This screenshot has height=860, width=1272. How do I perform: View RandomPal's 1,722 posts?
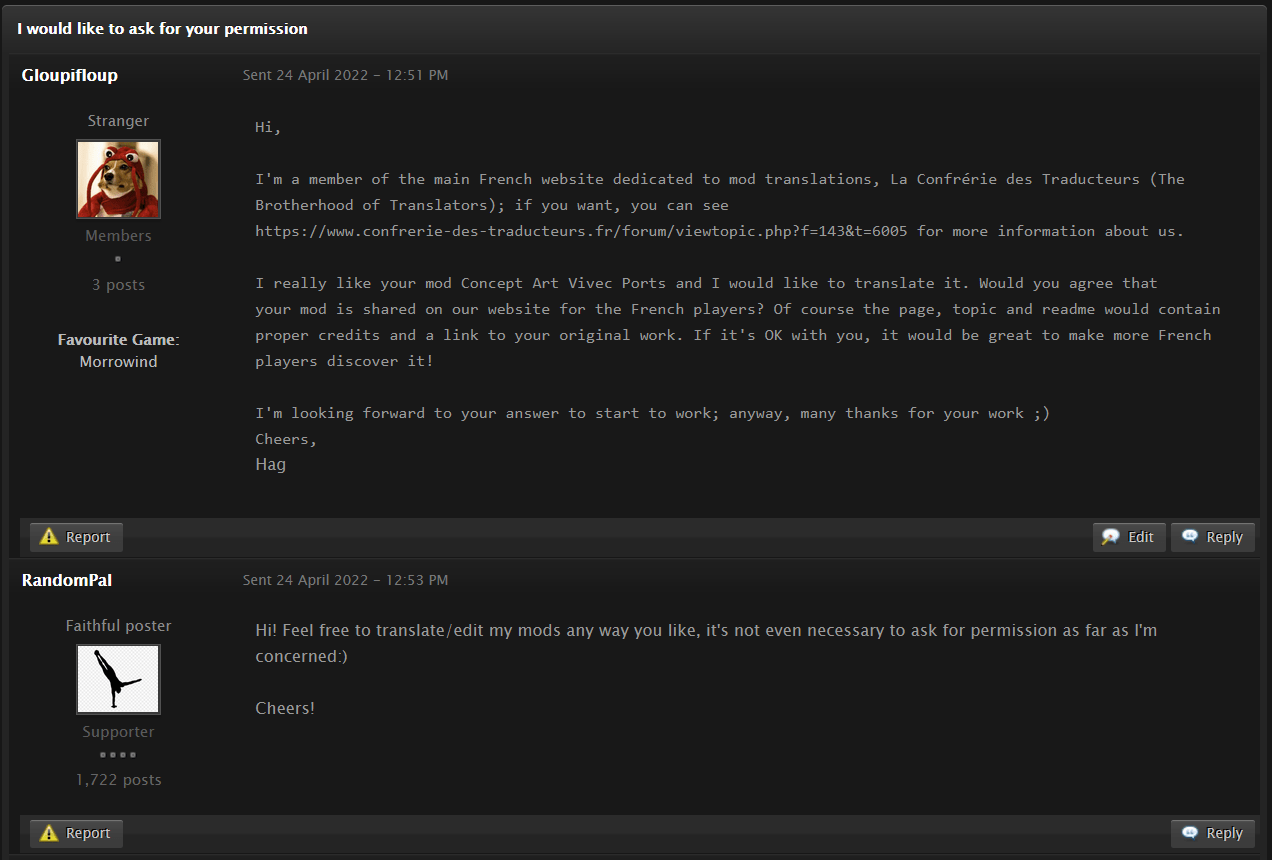click(118, 780)
